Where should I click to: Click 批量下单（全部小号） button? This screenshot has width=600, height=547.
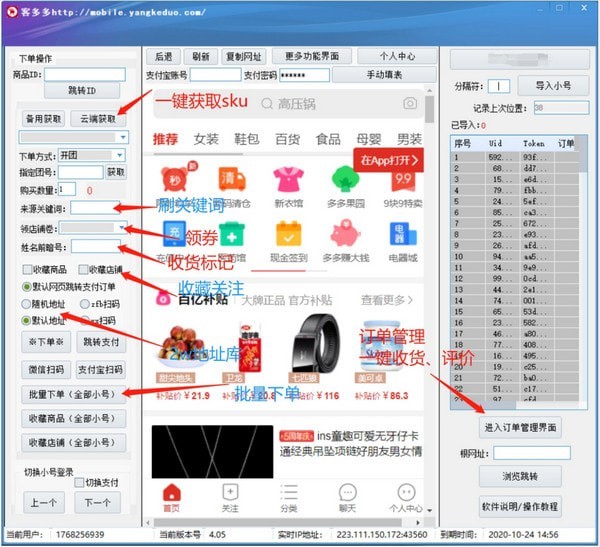(x=73, y=394)
